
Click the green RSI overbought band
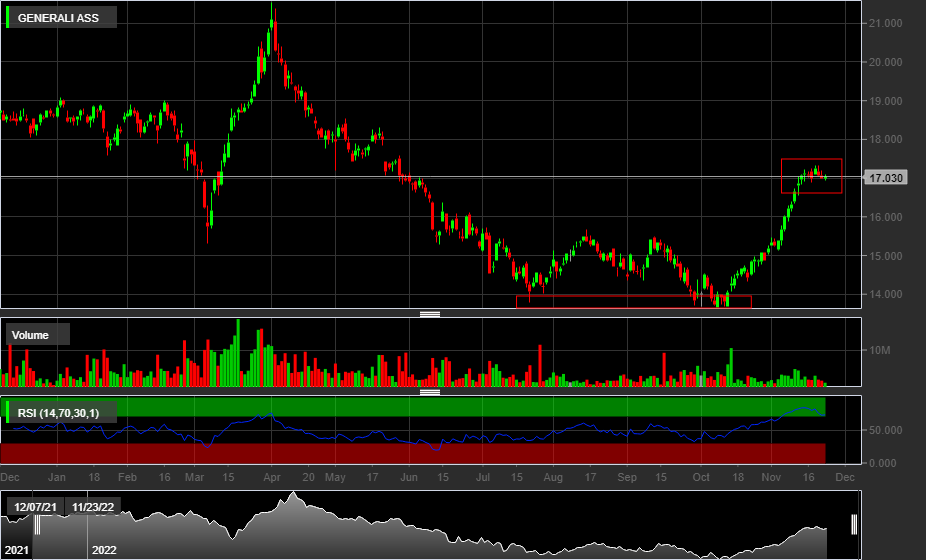pos(413,406)
